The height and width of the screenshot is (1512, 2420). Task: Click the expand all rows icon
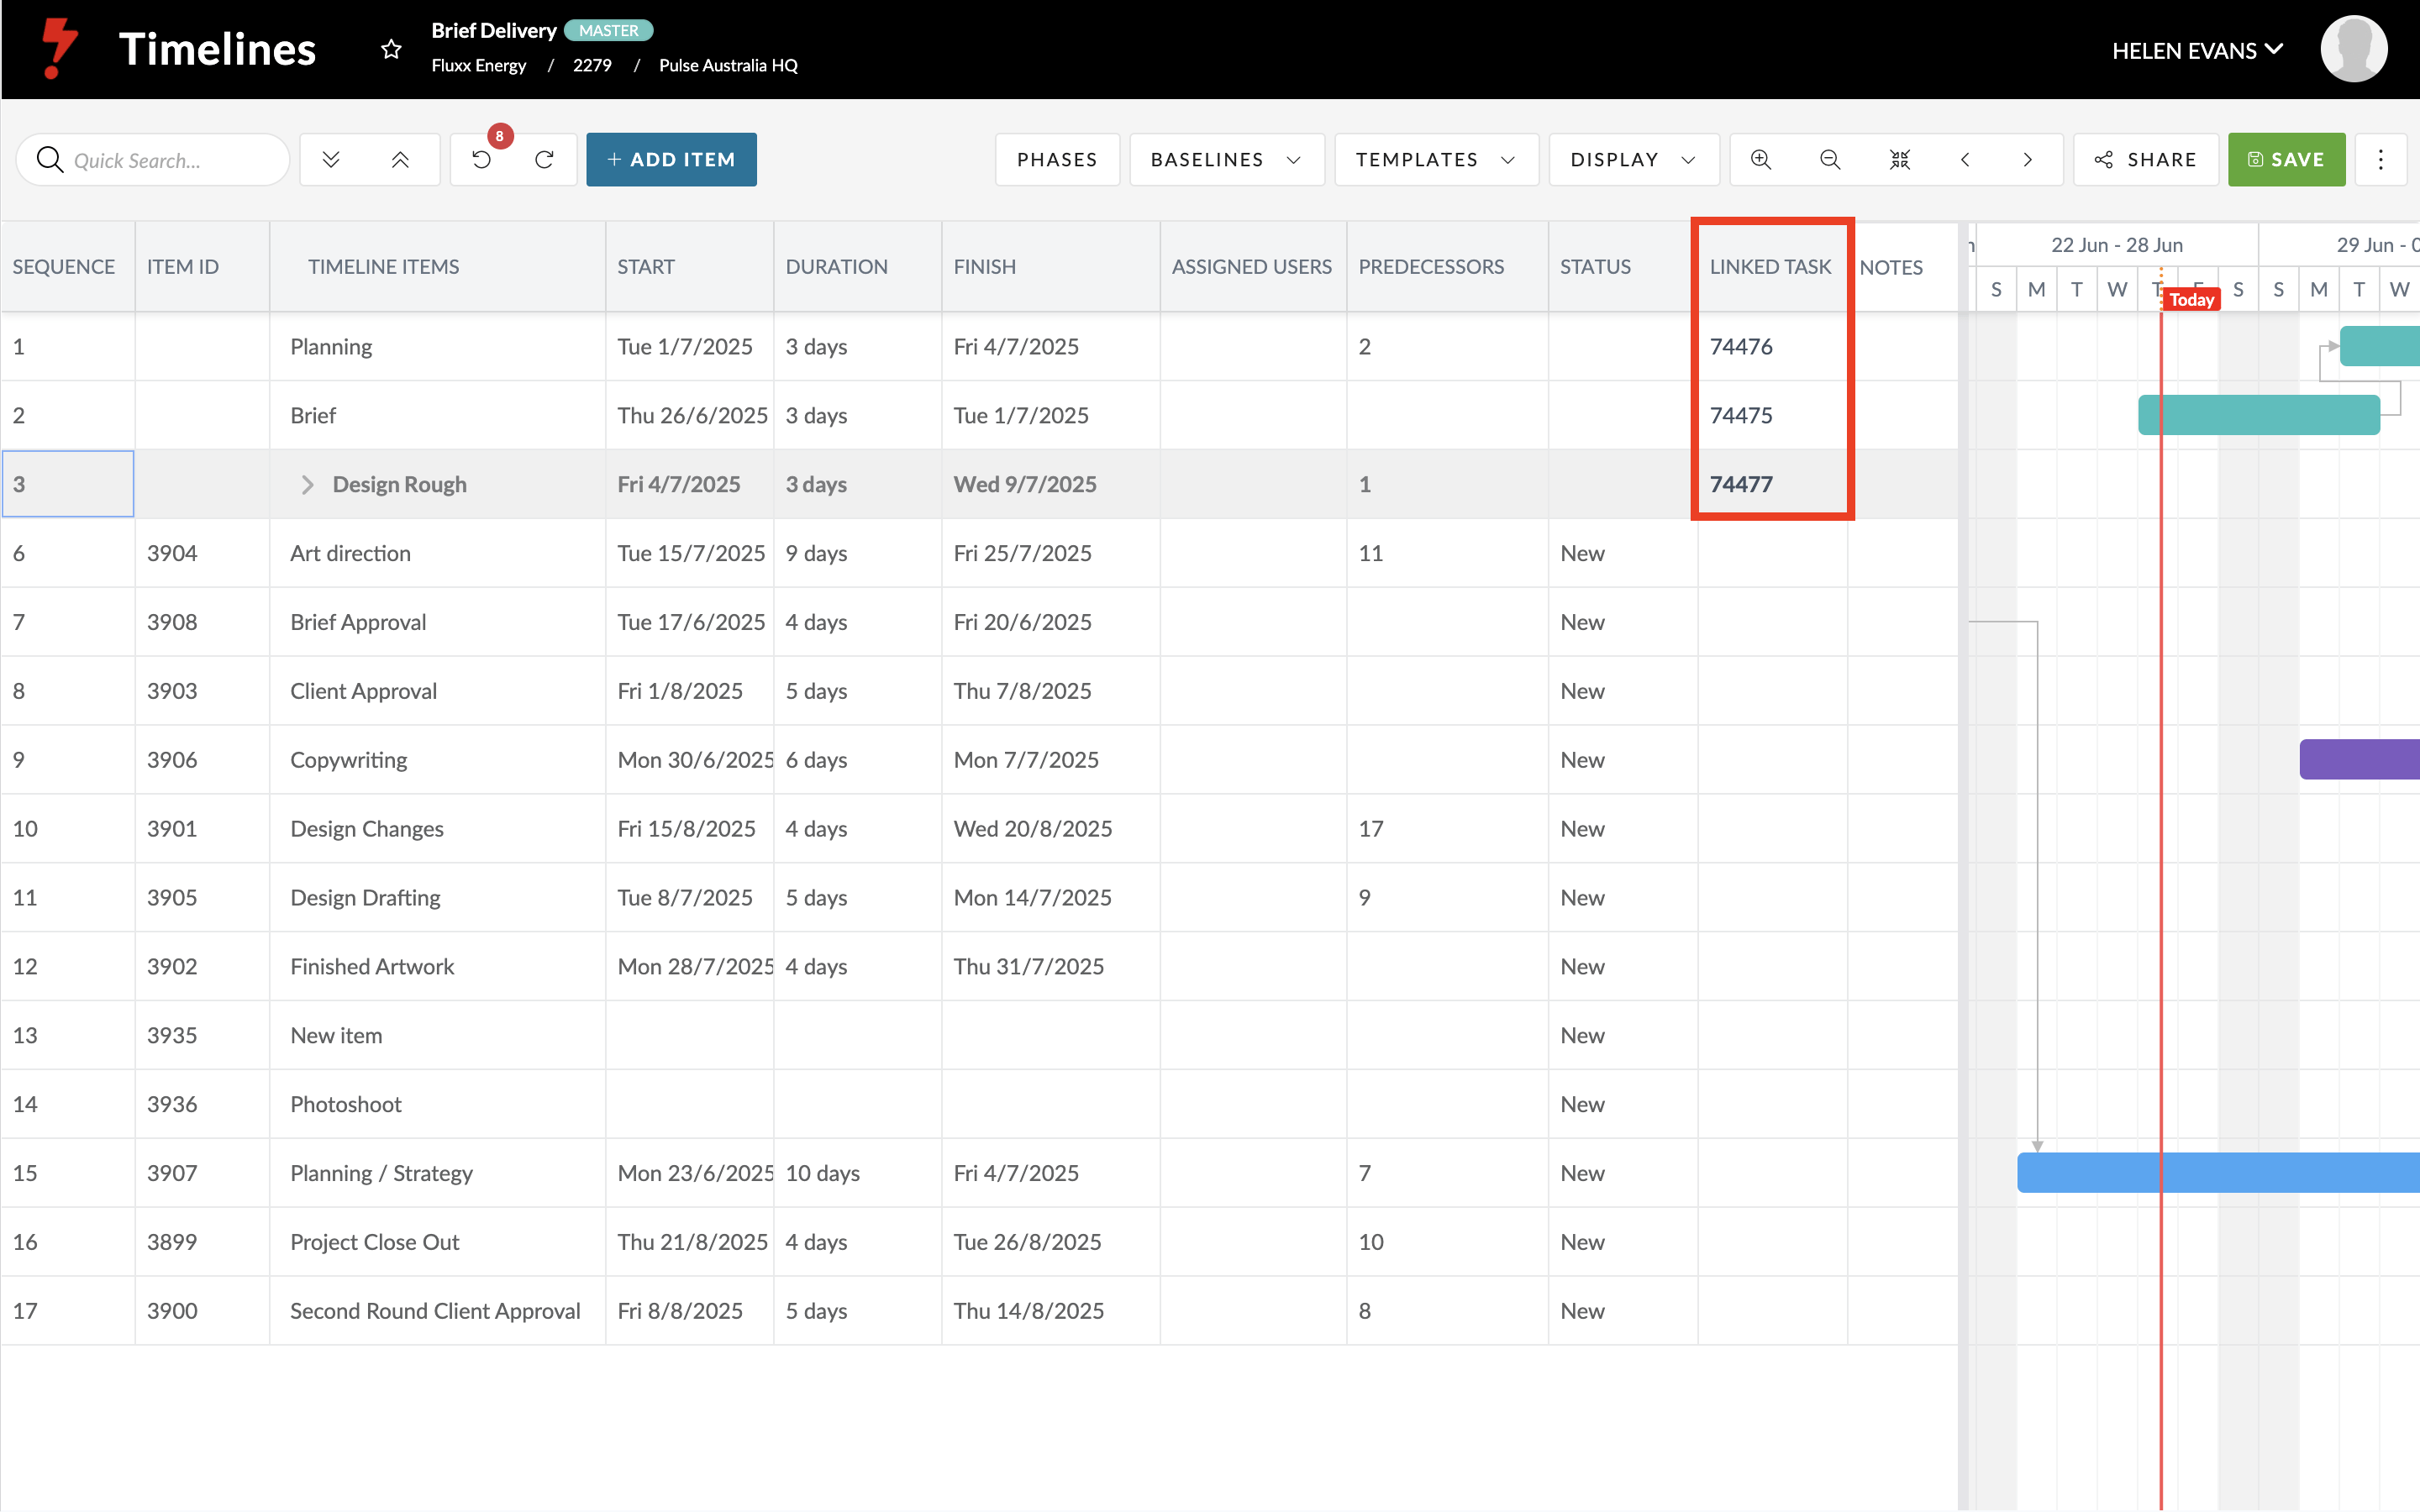click(x=331, y=160)
